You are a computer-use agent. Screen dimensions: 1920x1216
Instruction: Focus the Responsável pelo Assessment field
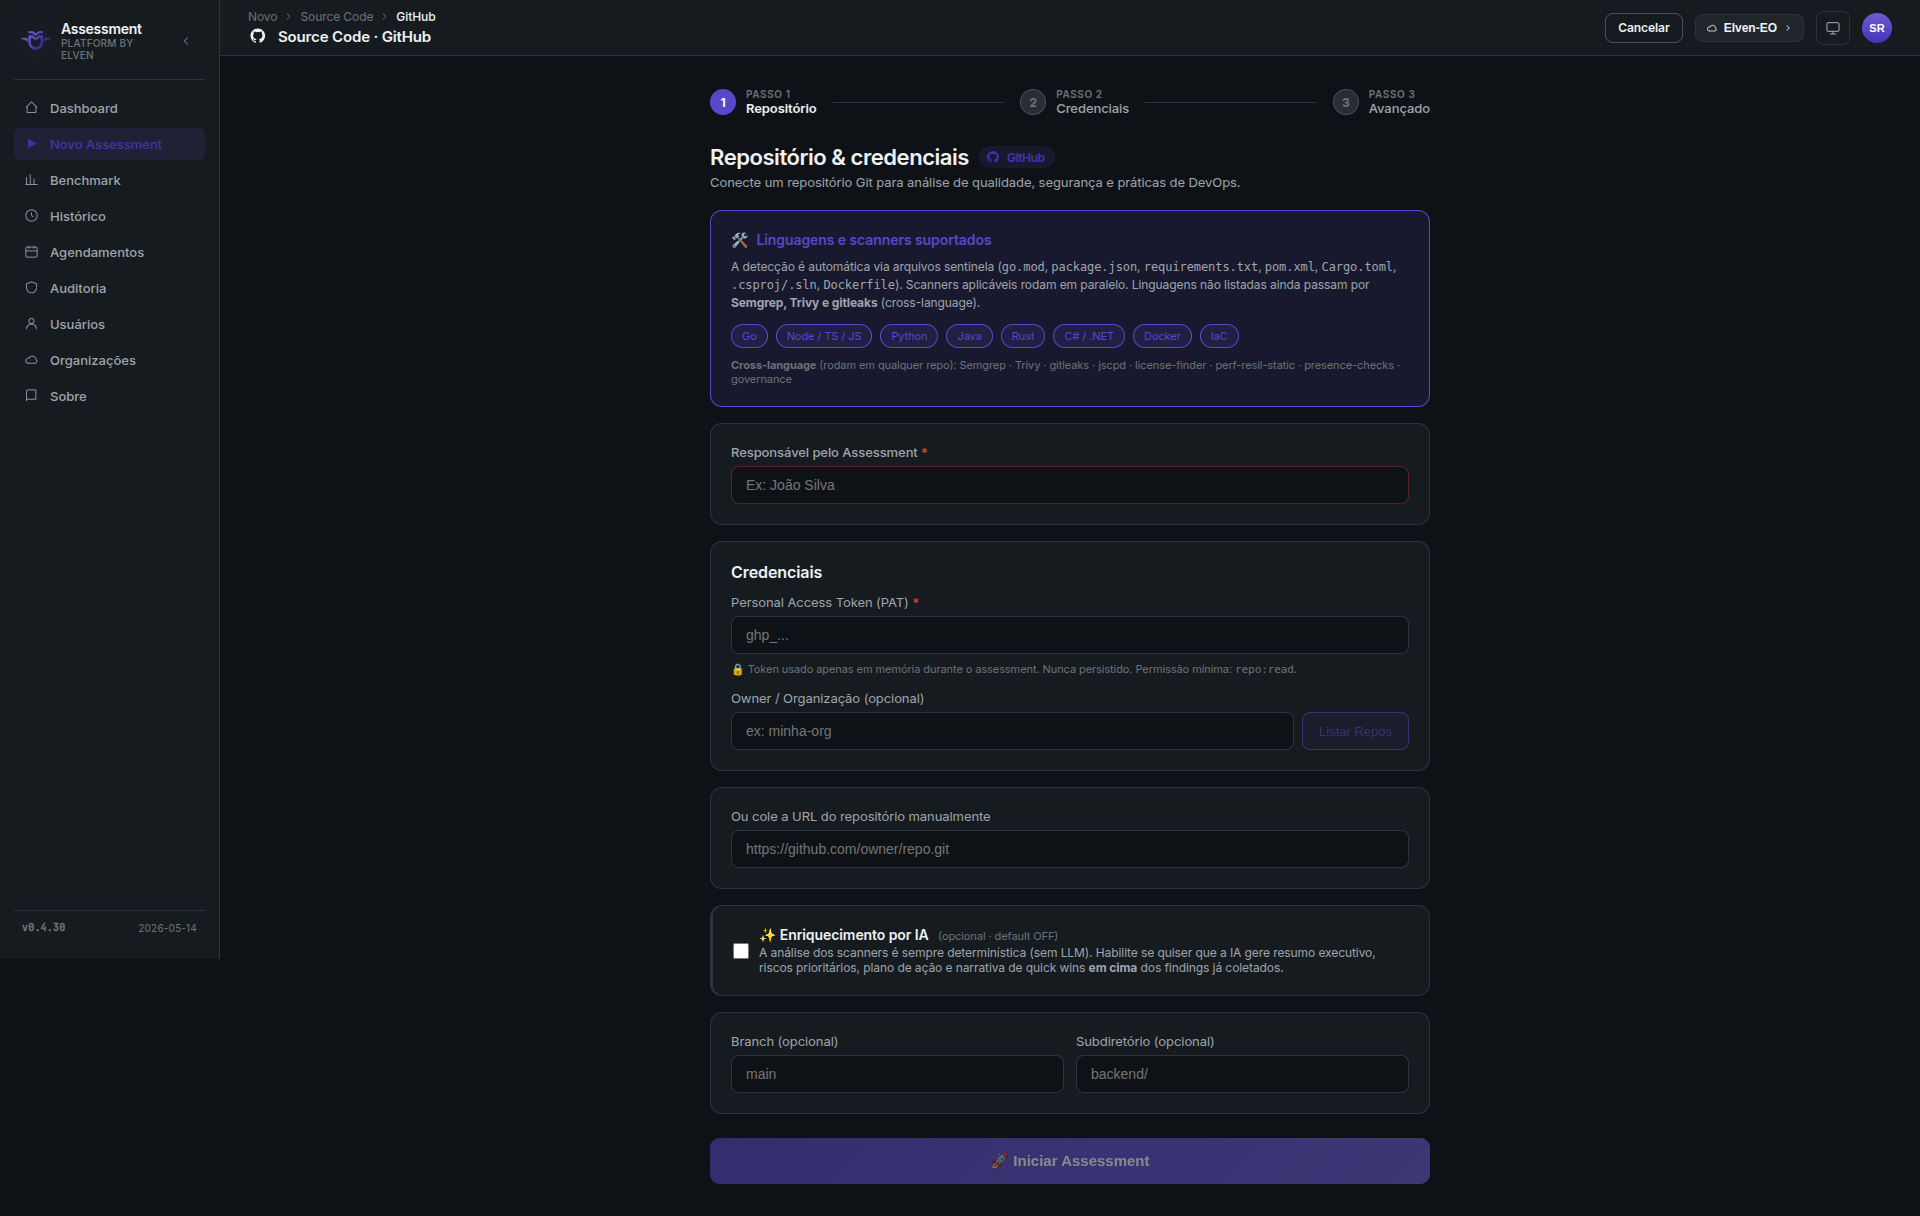pos(1069,485)
